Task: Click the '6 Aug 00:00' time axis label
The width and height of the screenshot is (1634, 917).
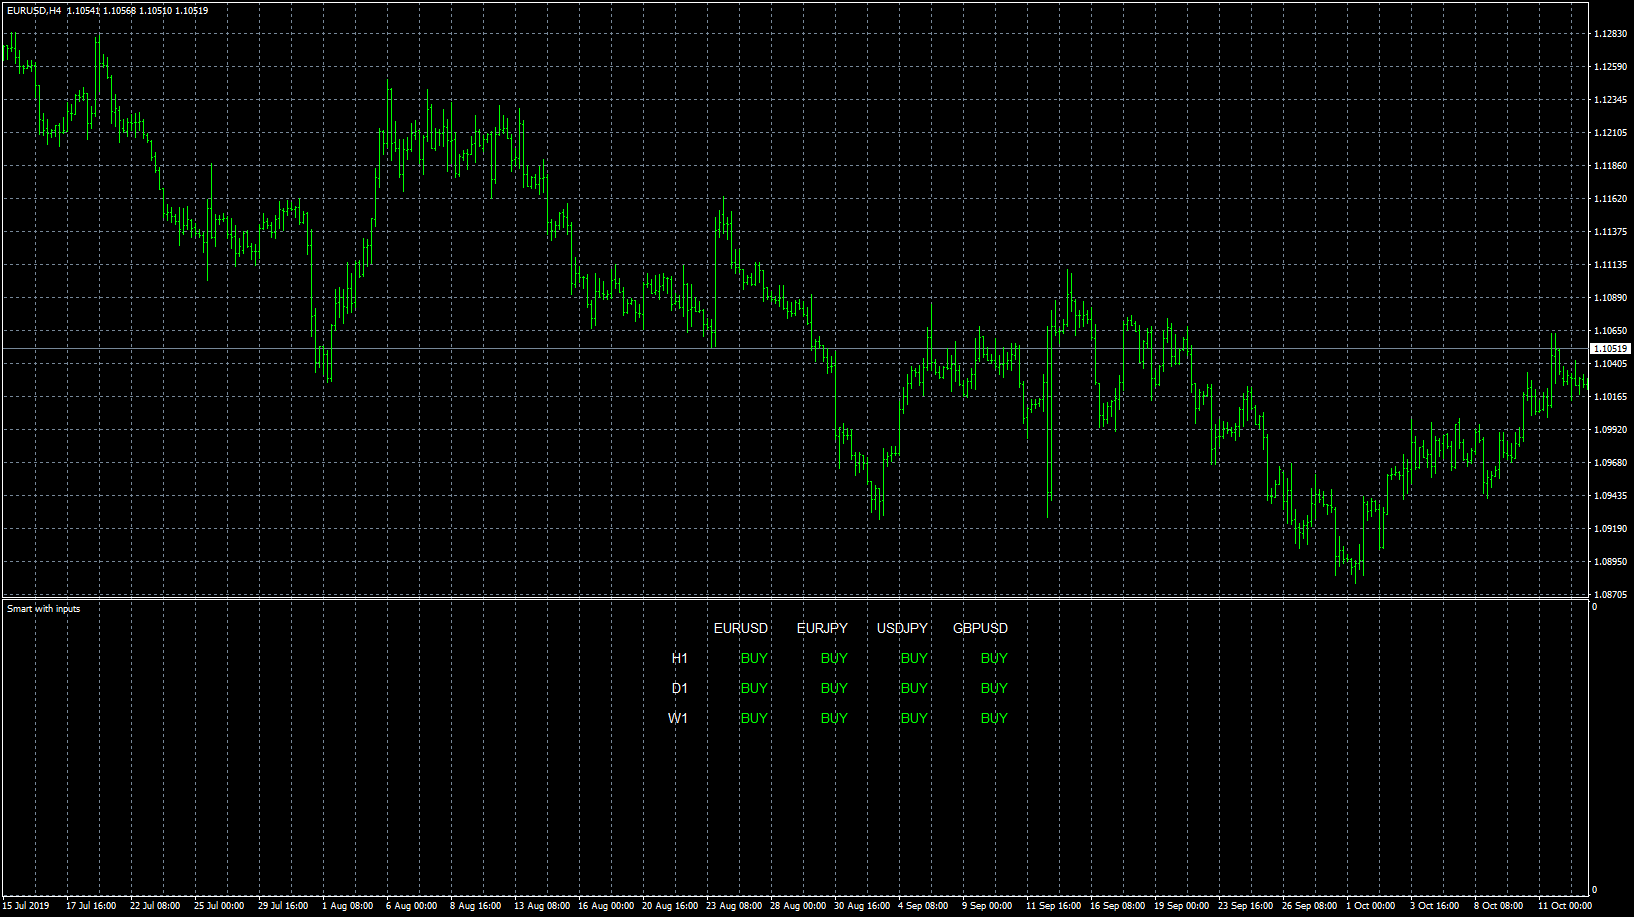Action: 412,906
